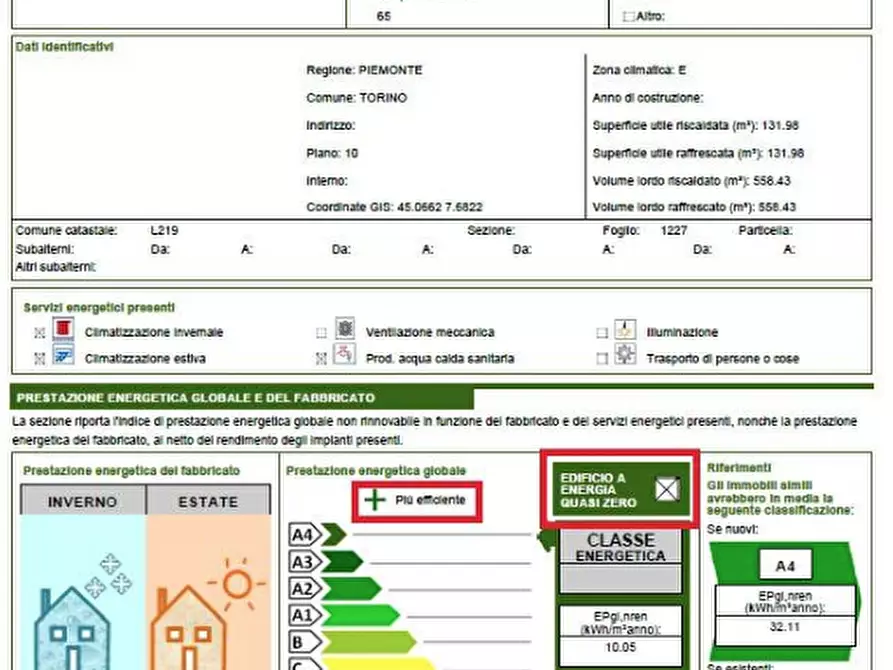Select the INVERNO column header

pyautogui.click(x=82, y=502)
